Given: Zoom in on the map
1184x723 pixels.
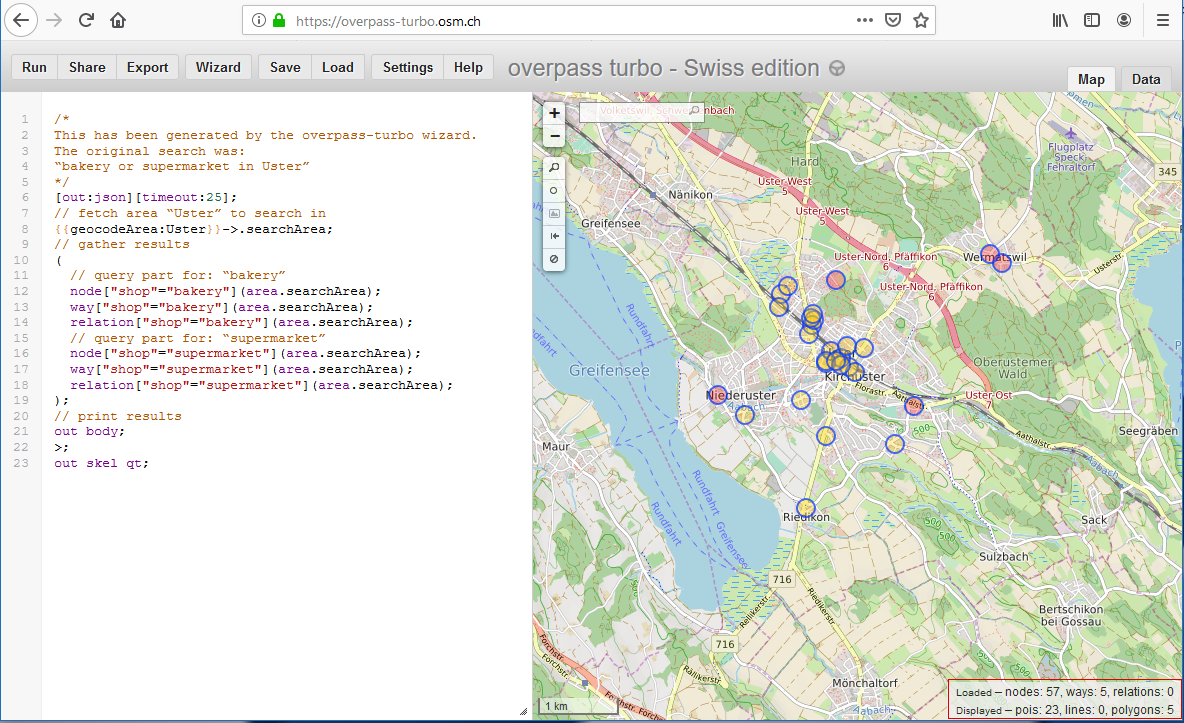Looking at the screenshot, I should (x=554, y=113).
